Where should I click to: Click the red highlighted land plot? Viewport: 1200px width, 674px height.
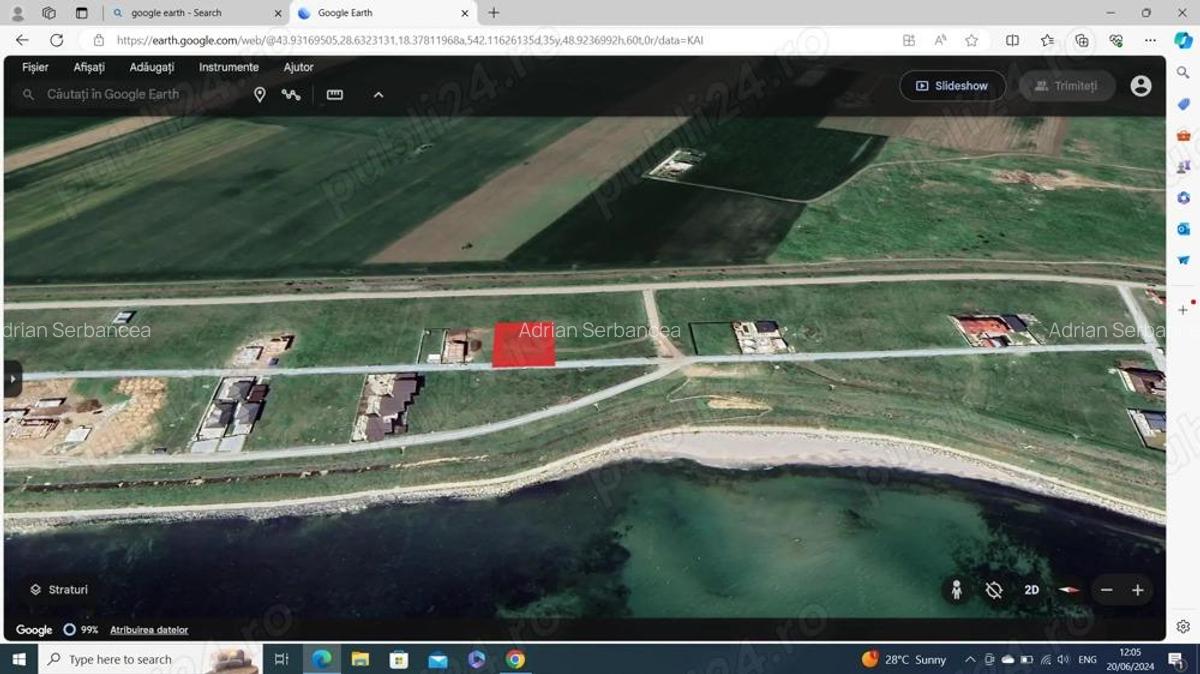[524, 345]
